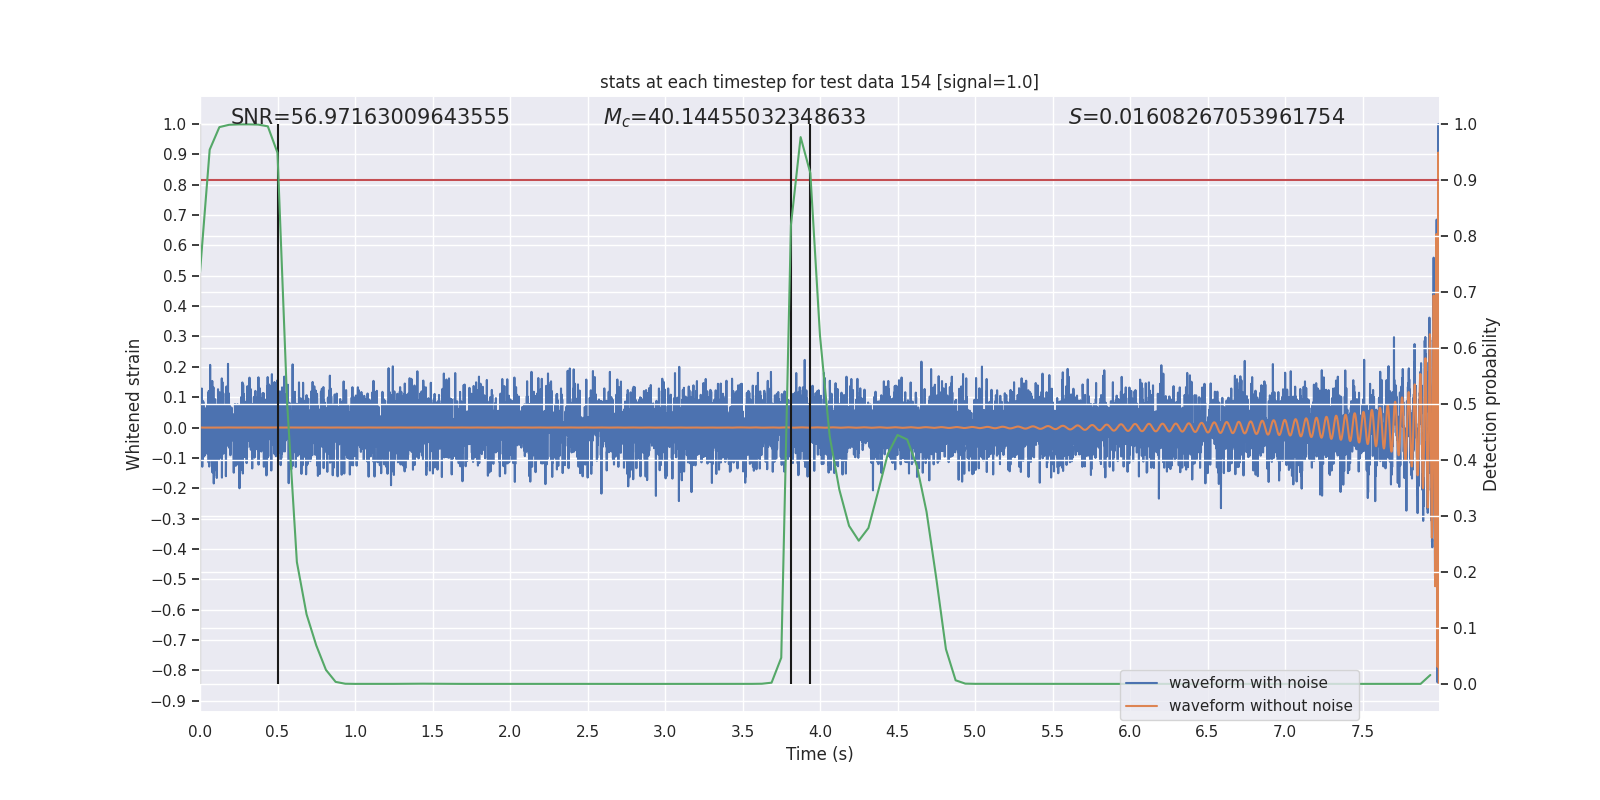This screenshot has height=800, width=1600.
Task: Select the SNR=56.97163009643555 annotation
Action: [370, 117]
